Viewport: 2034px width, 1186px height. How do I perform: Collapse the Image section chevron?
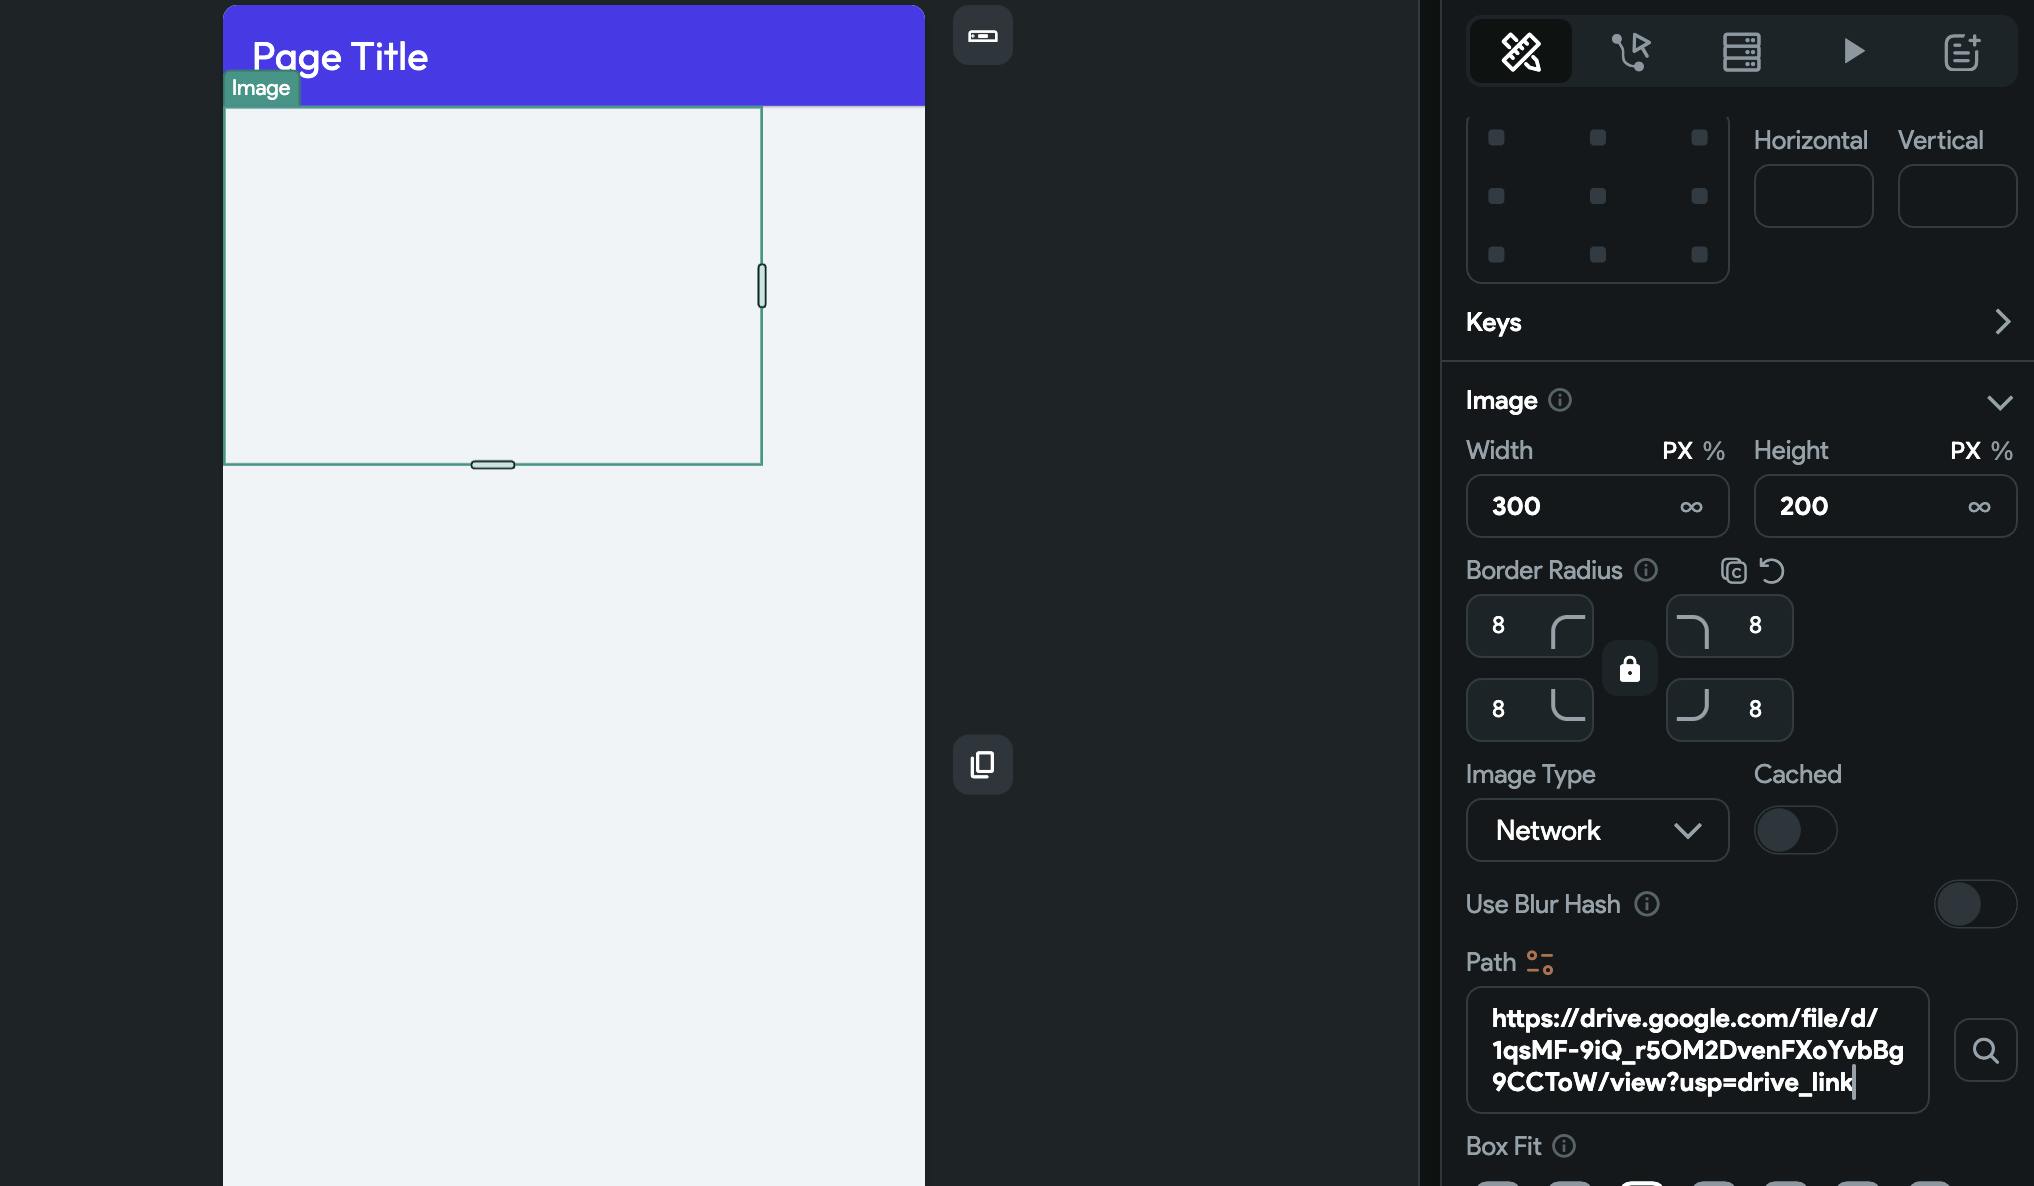2002,400
